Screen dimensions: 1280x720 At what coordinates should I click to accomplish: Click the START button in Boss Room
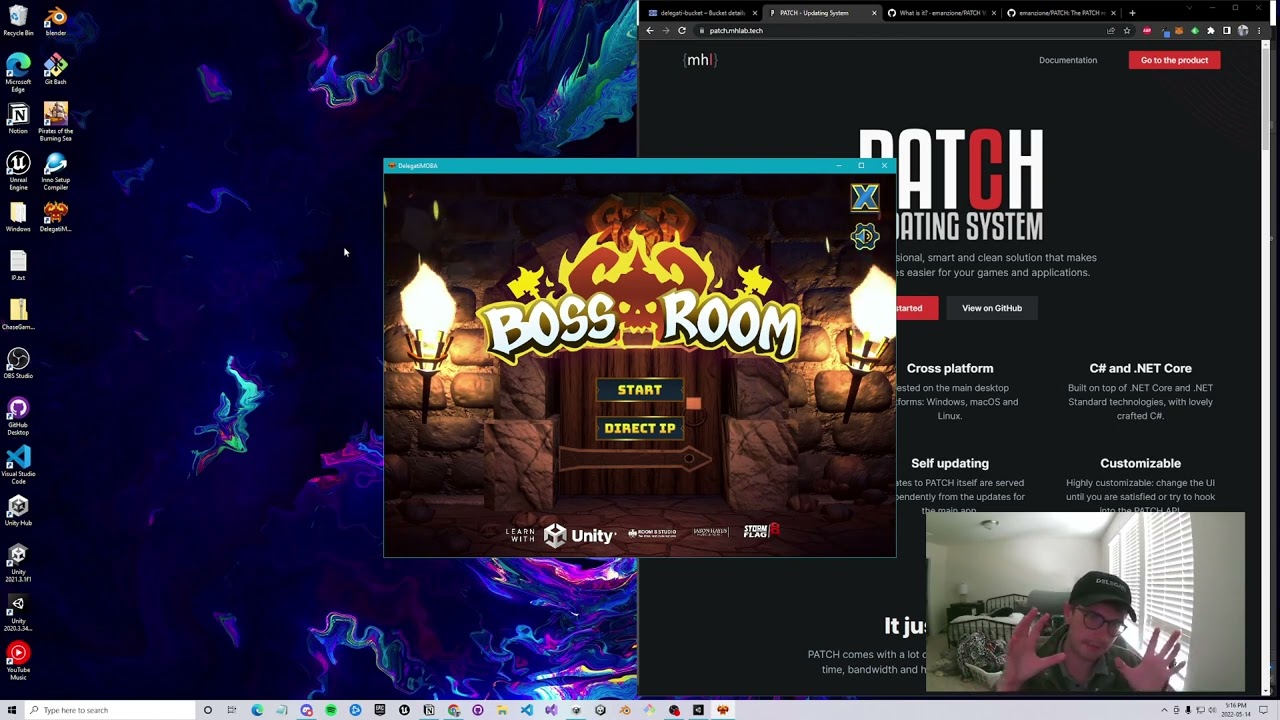pos(640,390)
